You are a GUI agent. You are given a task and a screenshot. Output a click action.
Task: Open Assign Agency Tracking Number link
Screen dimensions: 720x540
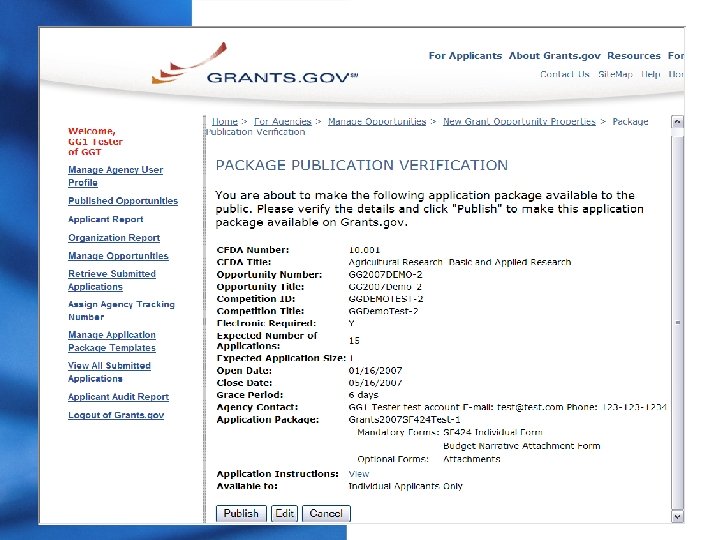coord(121,310)
